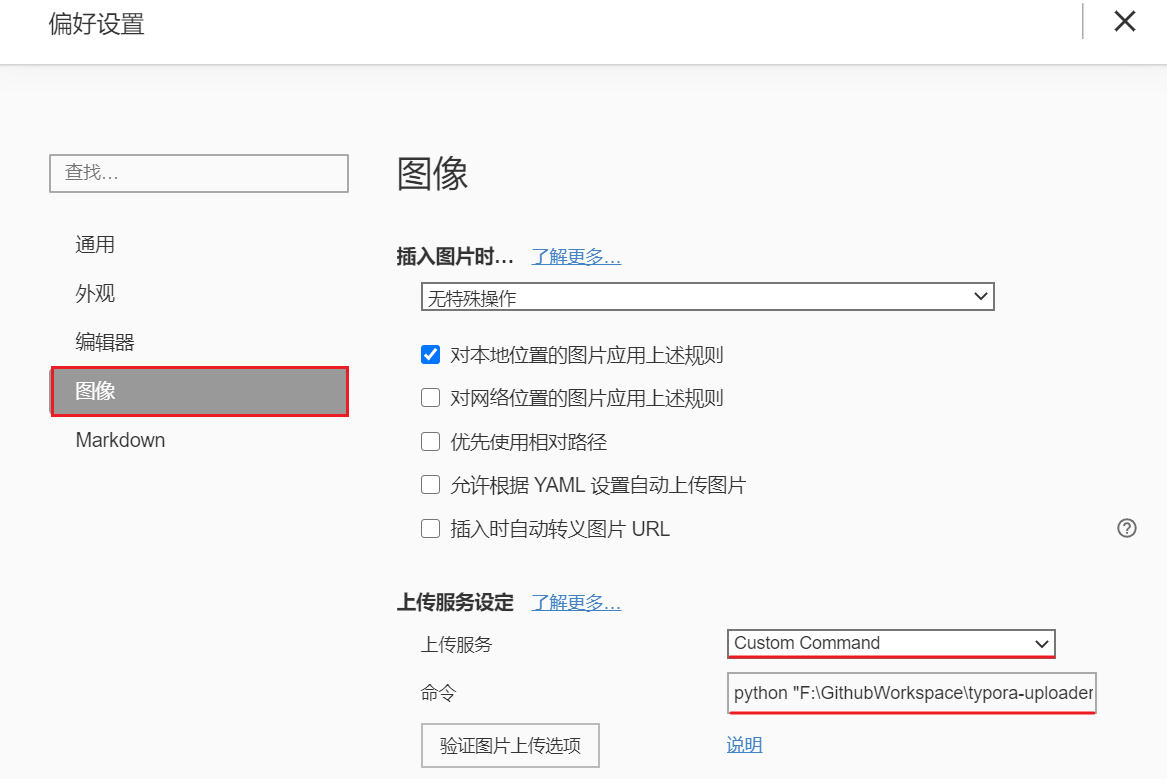Image resolution: width=1167 pixels, height=779 pixels.
Task: Click the 上传服务设定 section label
Action: coord(455,603)
